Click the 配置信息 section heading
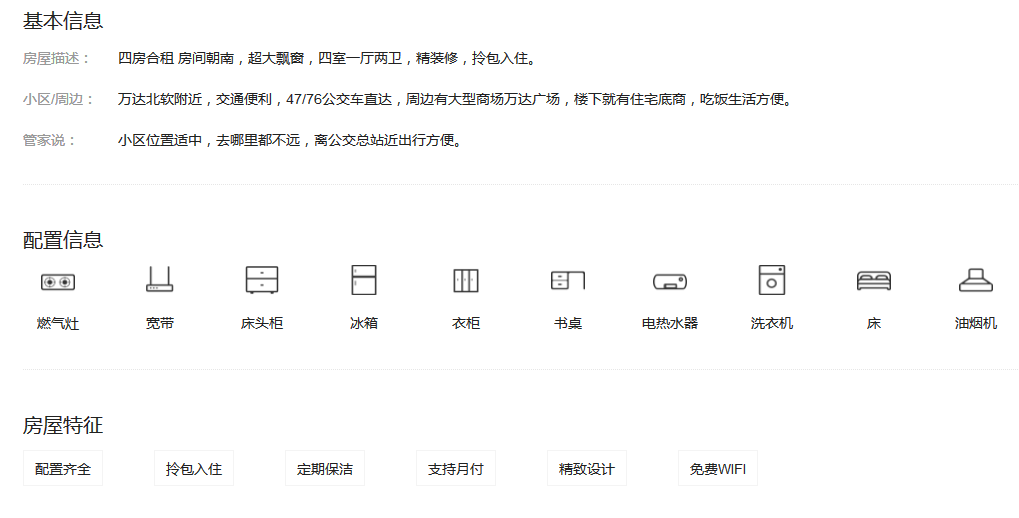1019x518 pixels. pos(63,240)
